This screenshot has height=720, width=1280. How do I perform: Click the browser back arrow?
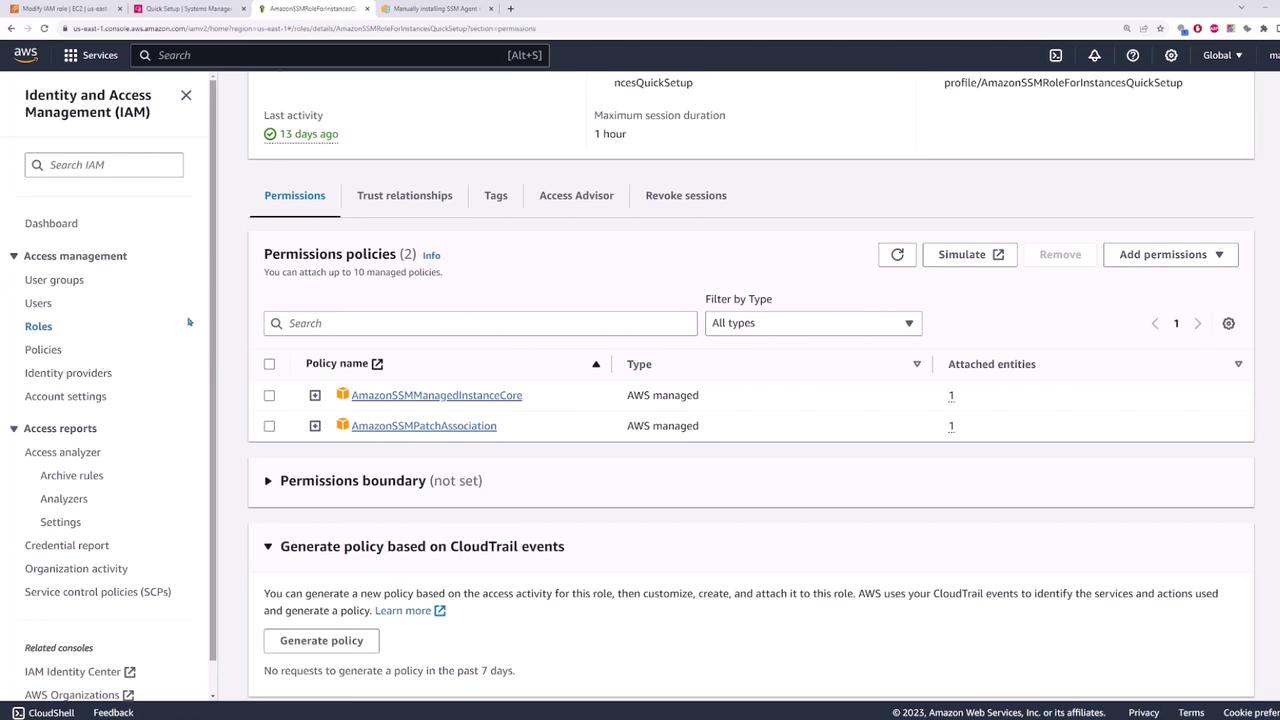12,28
